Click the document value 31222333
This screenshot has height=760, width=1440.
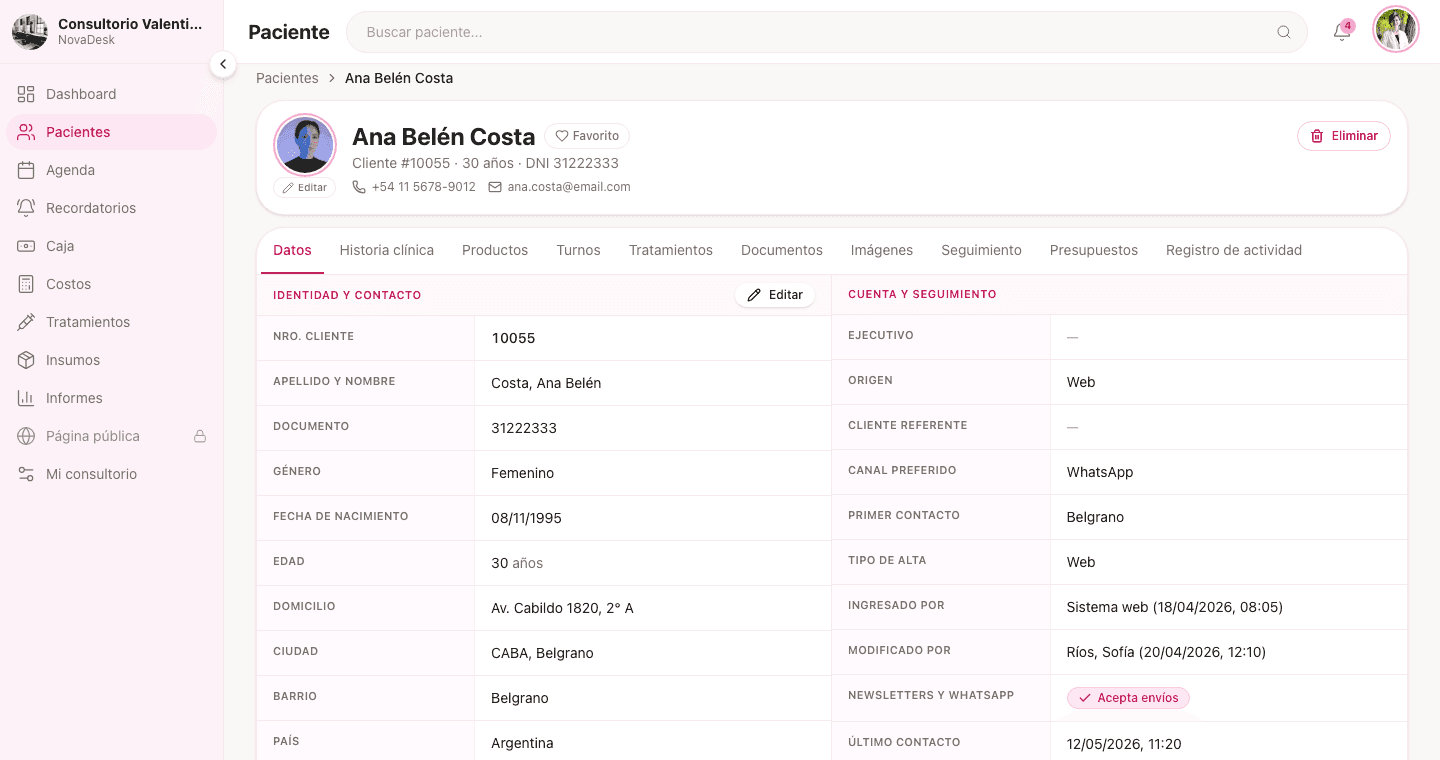pos(524,428)
